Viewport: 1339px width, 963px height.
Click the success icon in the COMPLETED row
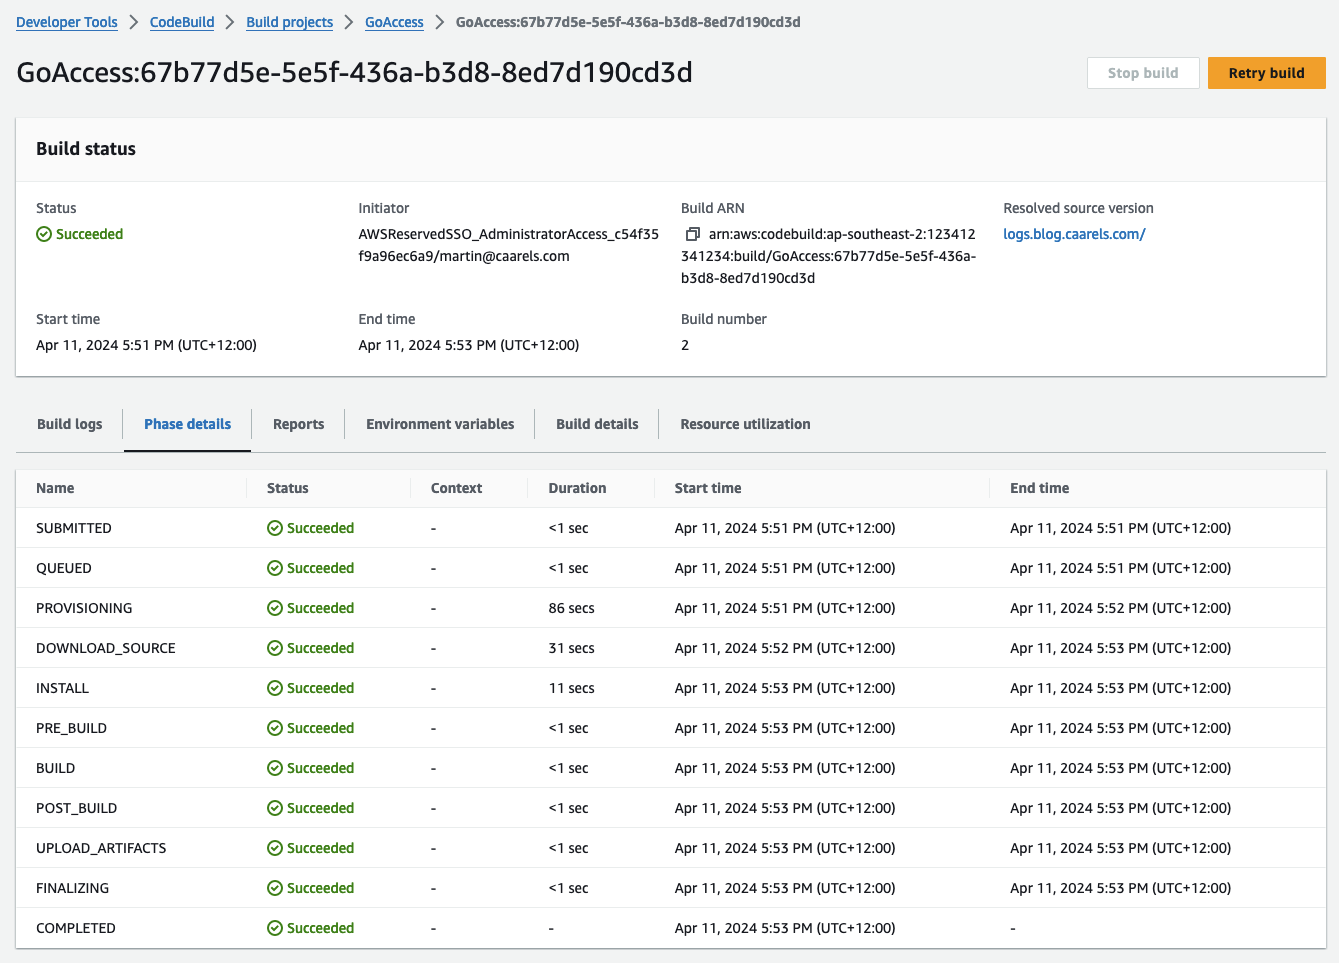click(x=275, y=928)
